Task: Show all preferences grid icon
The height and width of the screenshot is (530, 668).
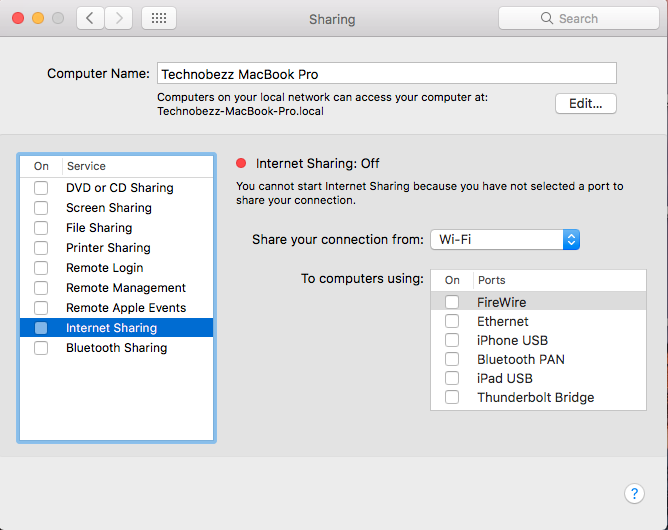Action: (x=159, y=18)
